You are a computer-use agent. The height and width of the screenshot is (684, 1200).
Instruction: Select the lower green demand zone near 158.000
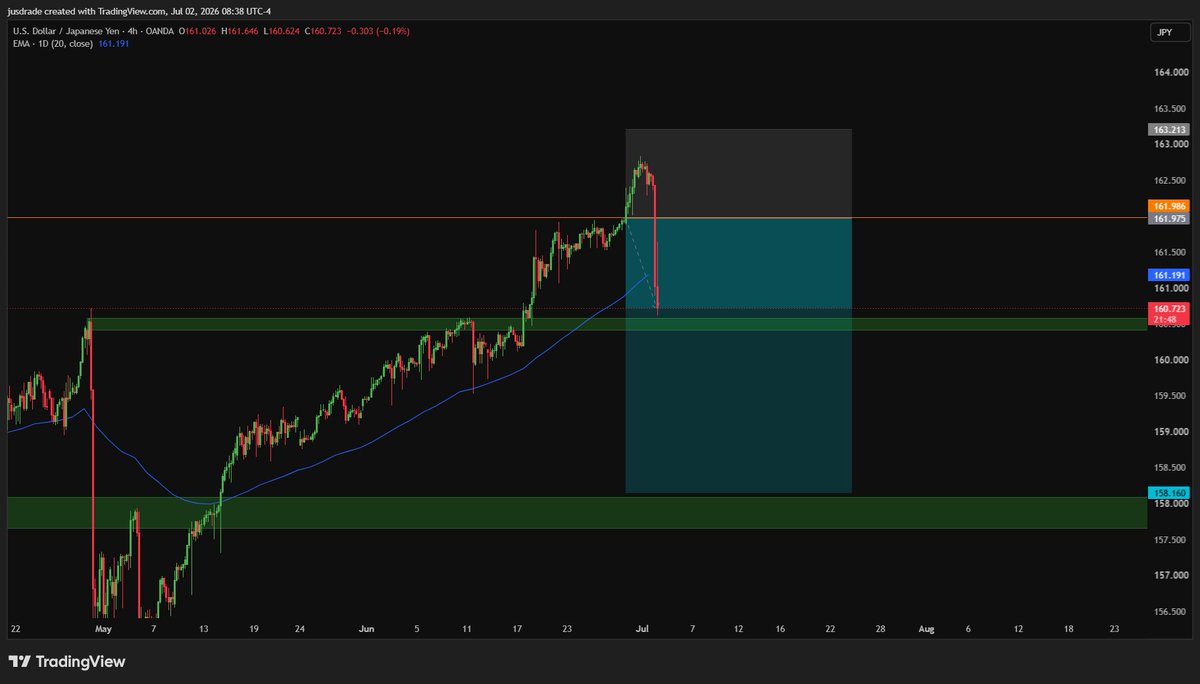tap(576, 512)
